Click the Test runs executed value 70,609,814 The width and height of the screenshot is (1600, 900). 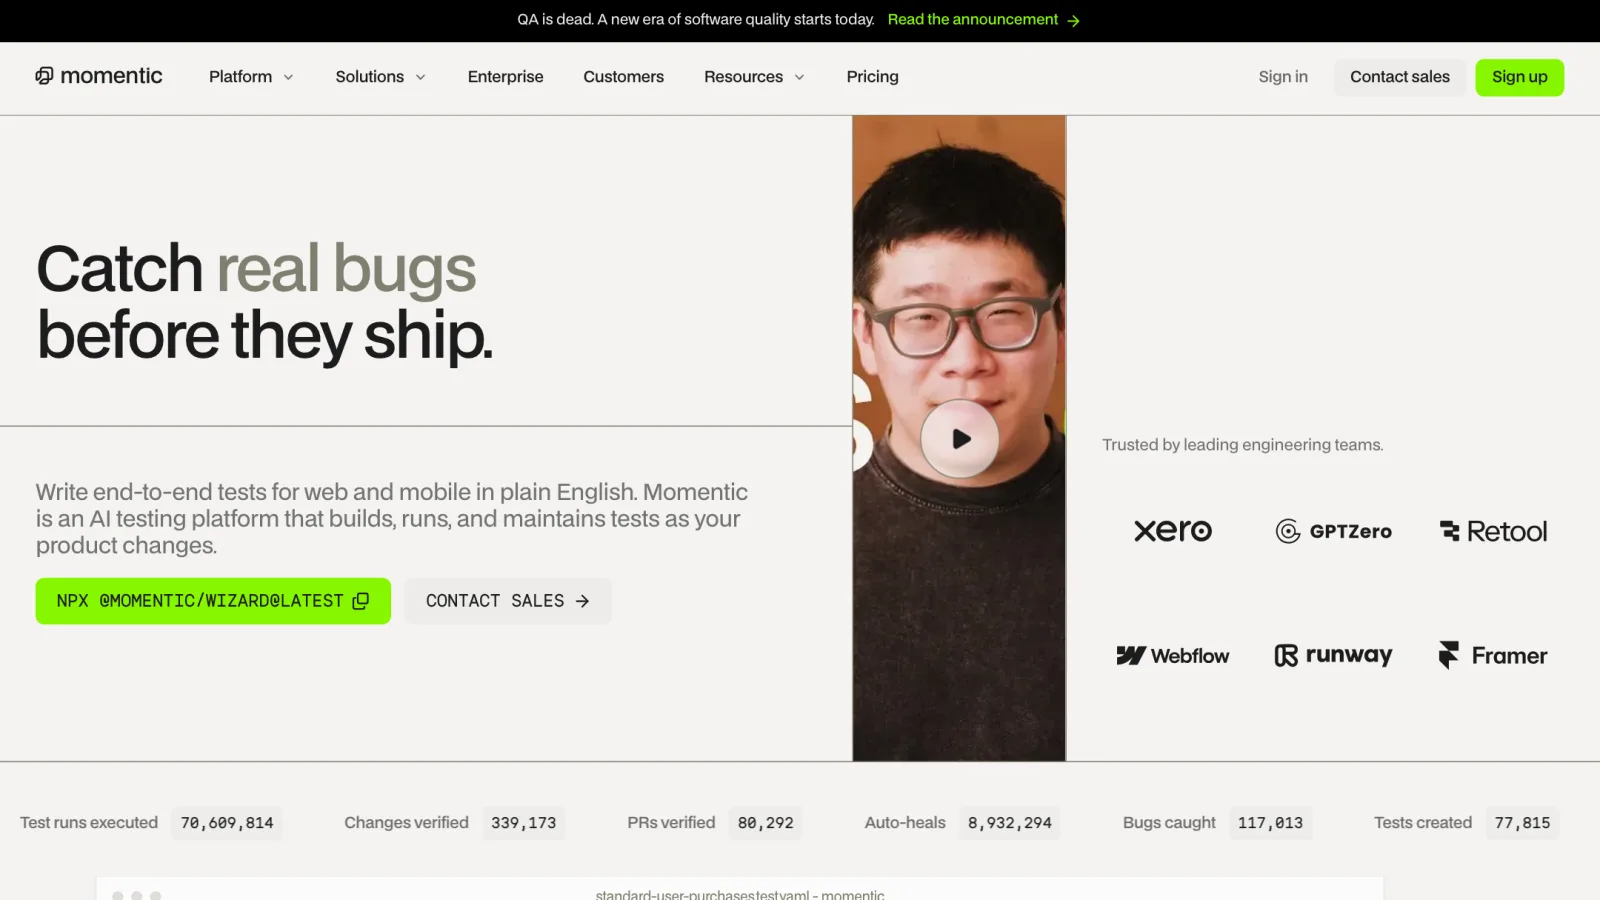[x=227, y=823]
